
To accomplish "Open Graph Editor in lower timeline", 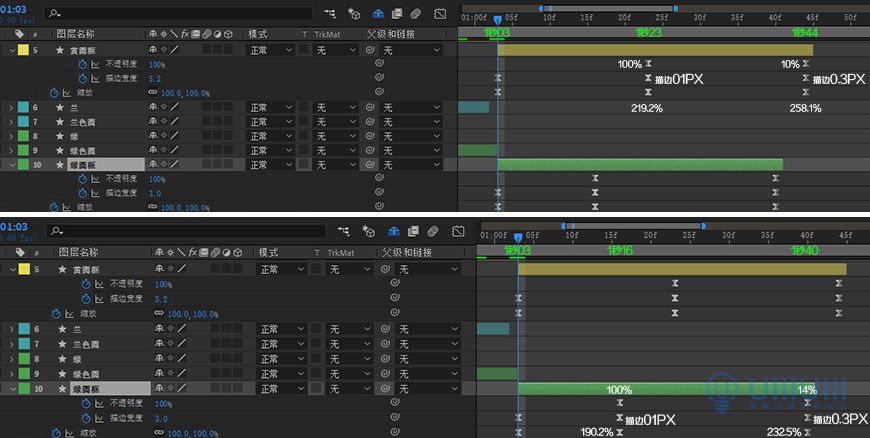I will [458, 231].
